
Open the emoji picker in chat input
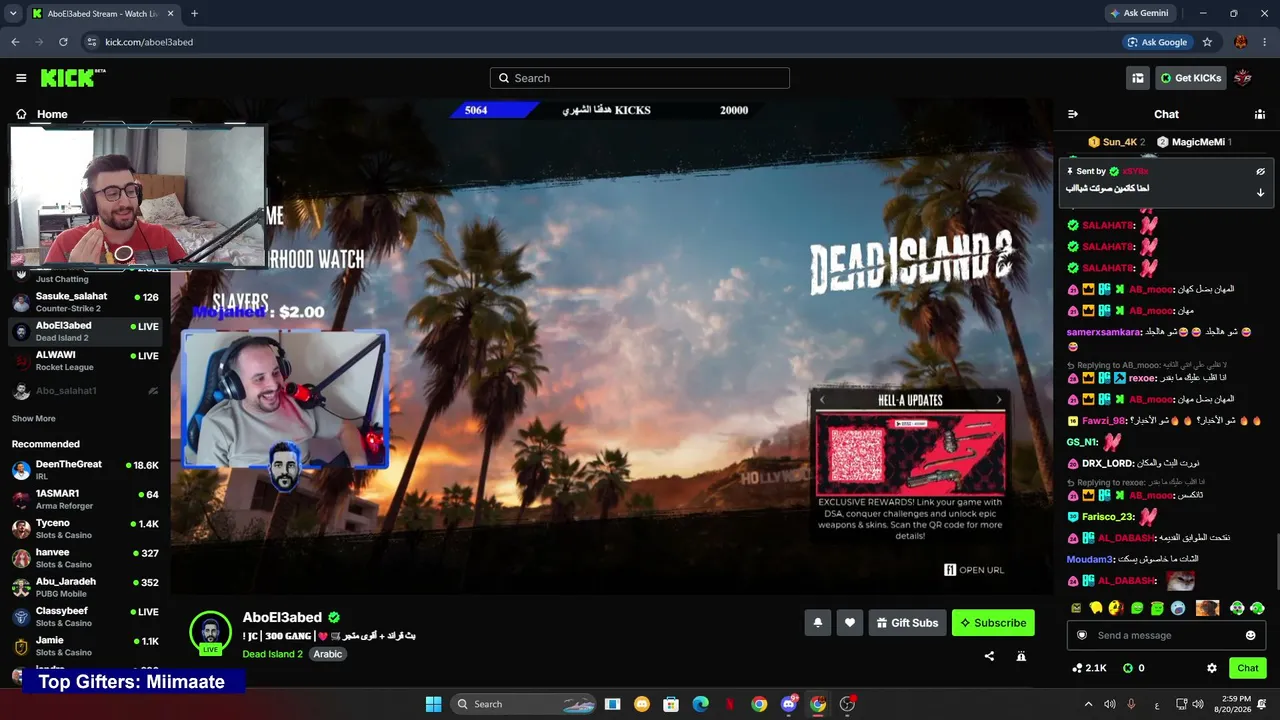(1250, 635)
